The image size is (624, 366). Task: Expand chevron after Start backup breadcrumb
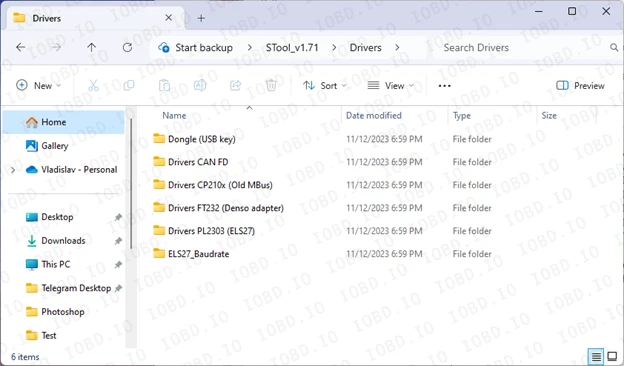[250, 48]
